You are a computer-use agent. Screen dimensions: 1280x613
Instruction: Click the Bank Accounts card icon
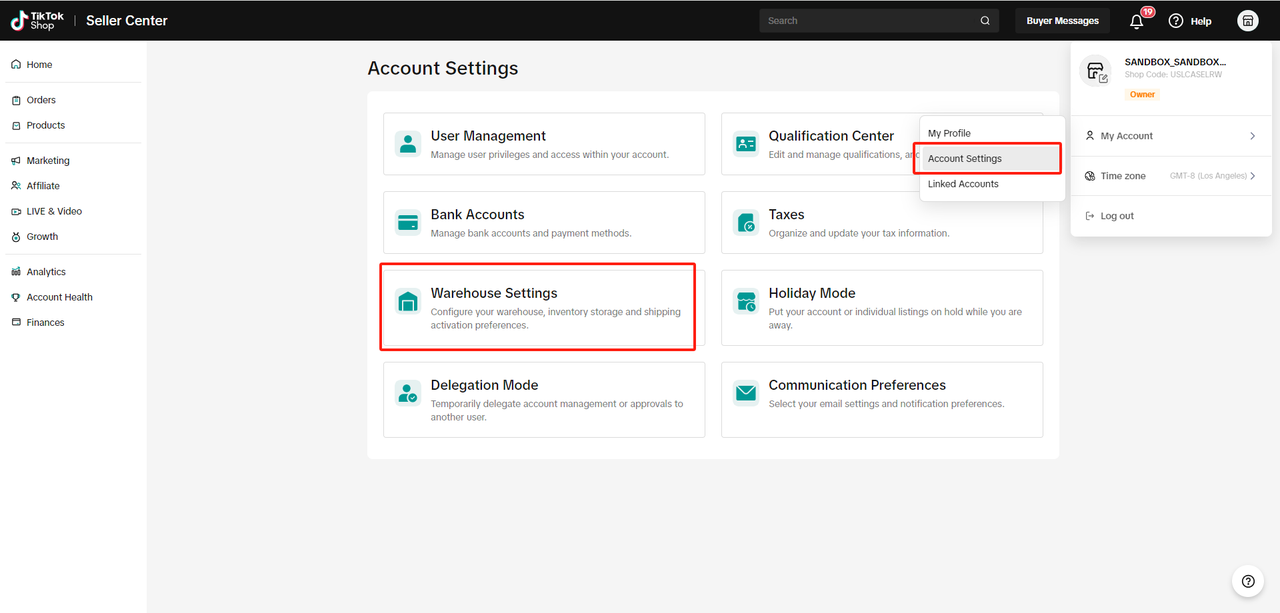tap(408, 222)
